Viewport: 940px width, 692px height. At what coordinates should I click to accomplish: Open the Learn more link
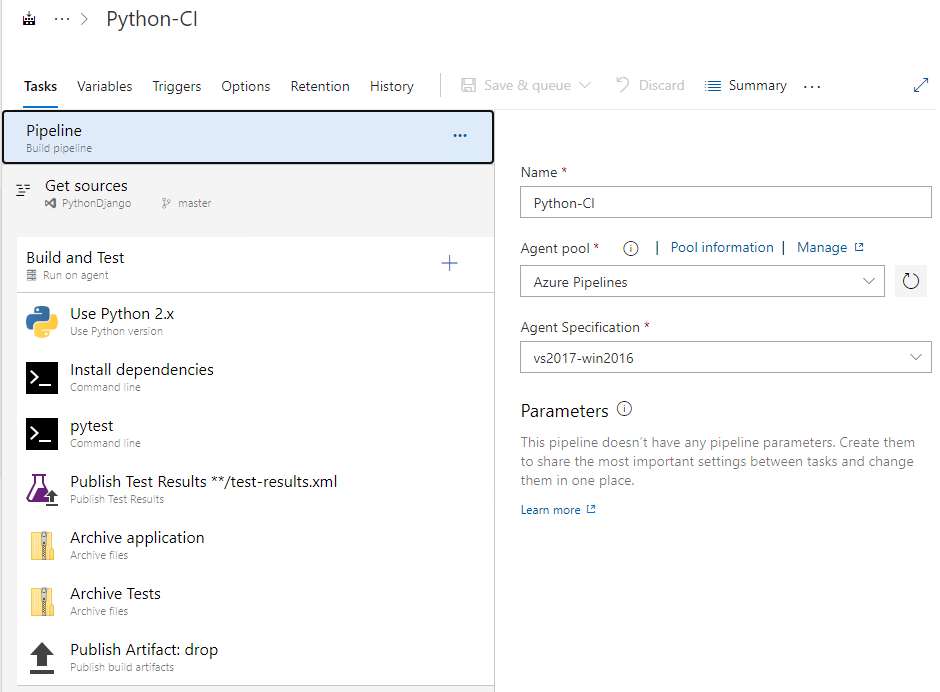pyautogui.click(x=558, y=510)
